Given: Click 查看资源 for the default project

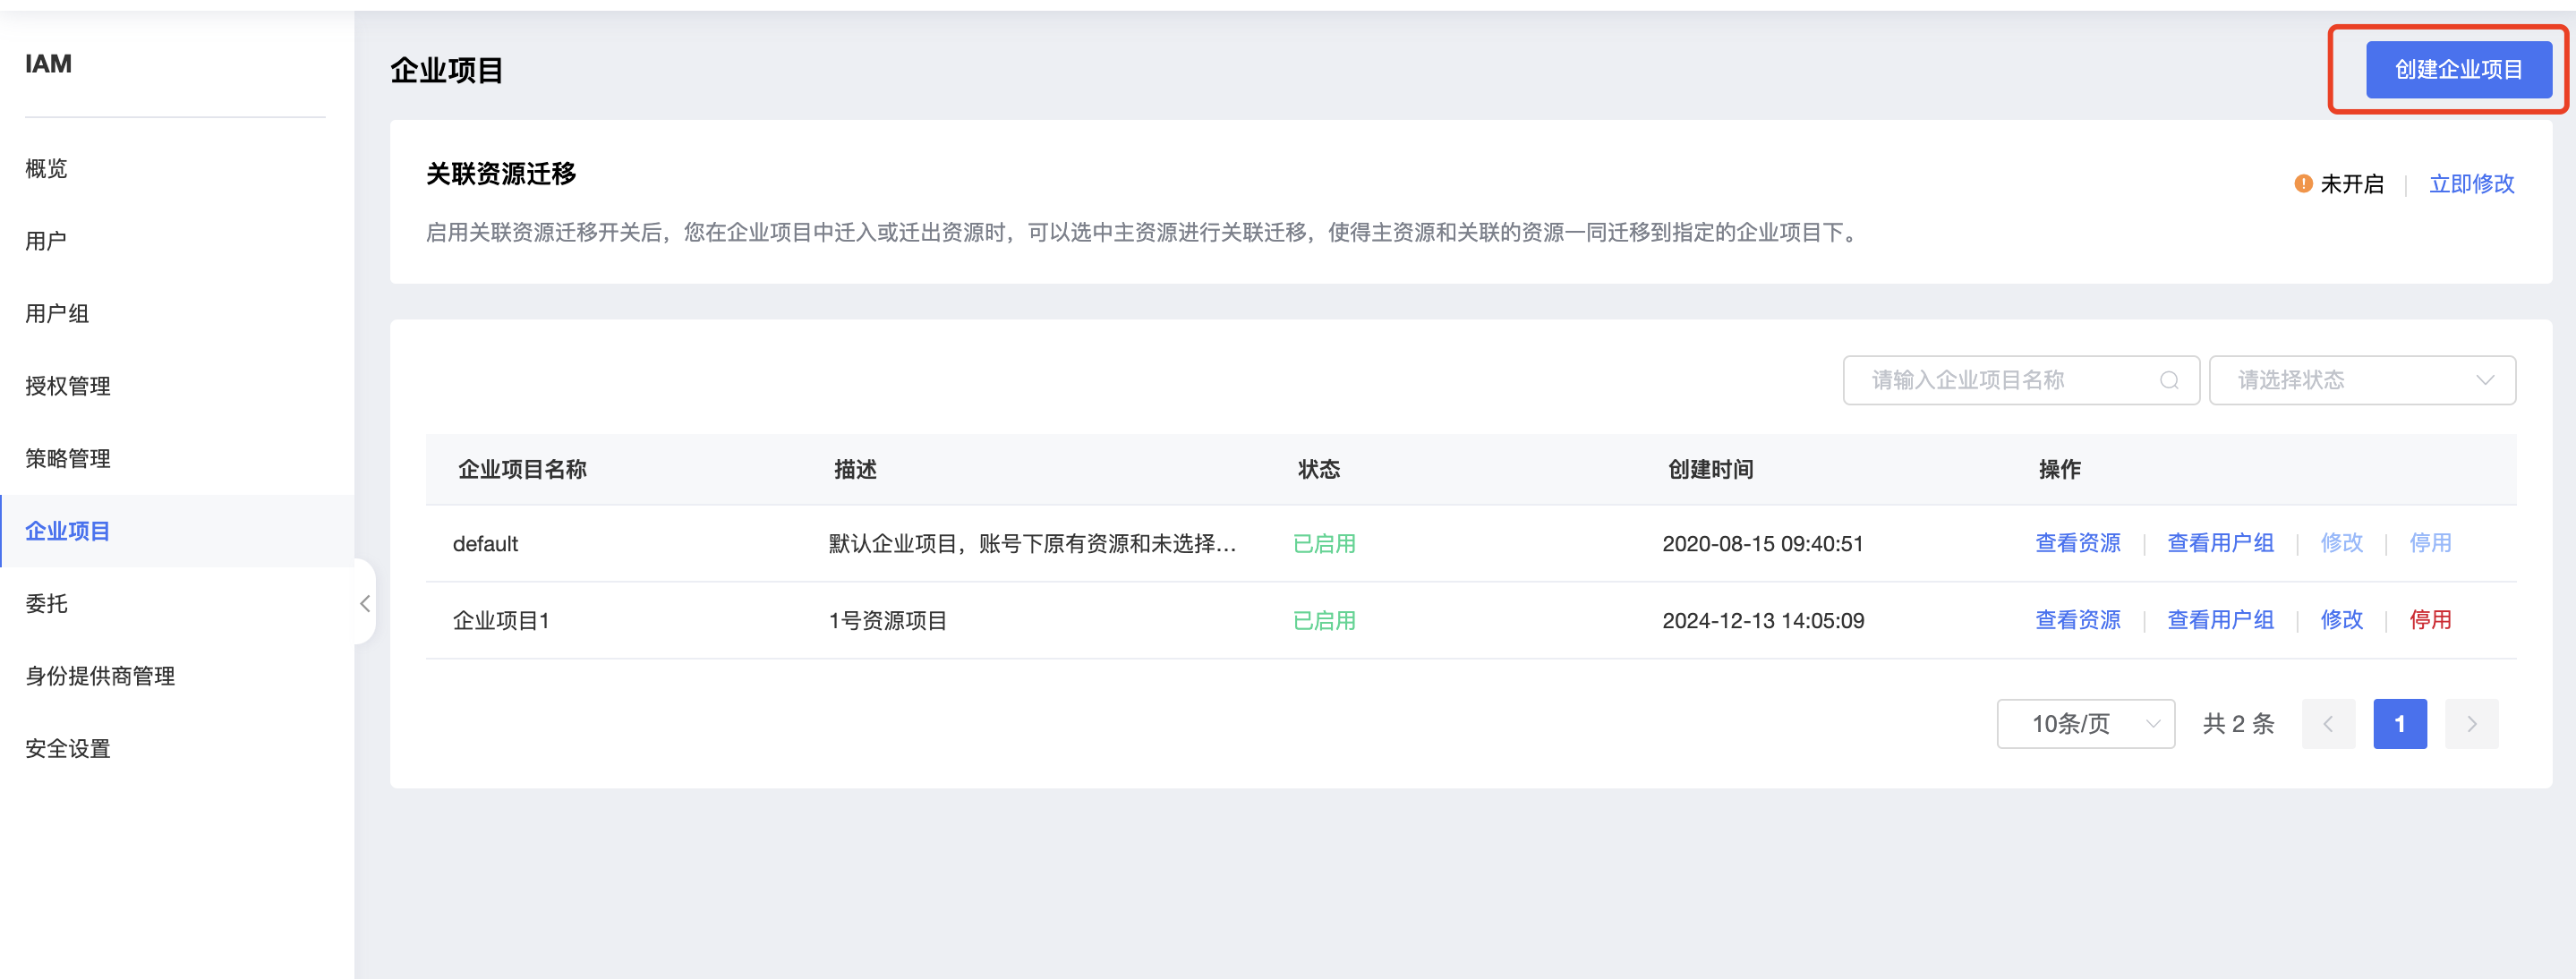Looking at the screenshot, I should 2078,543.
